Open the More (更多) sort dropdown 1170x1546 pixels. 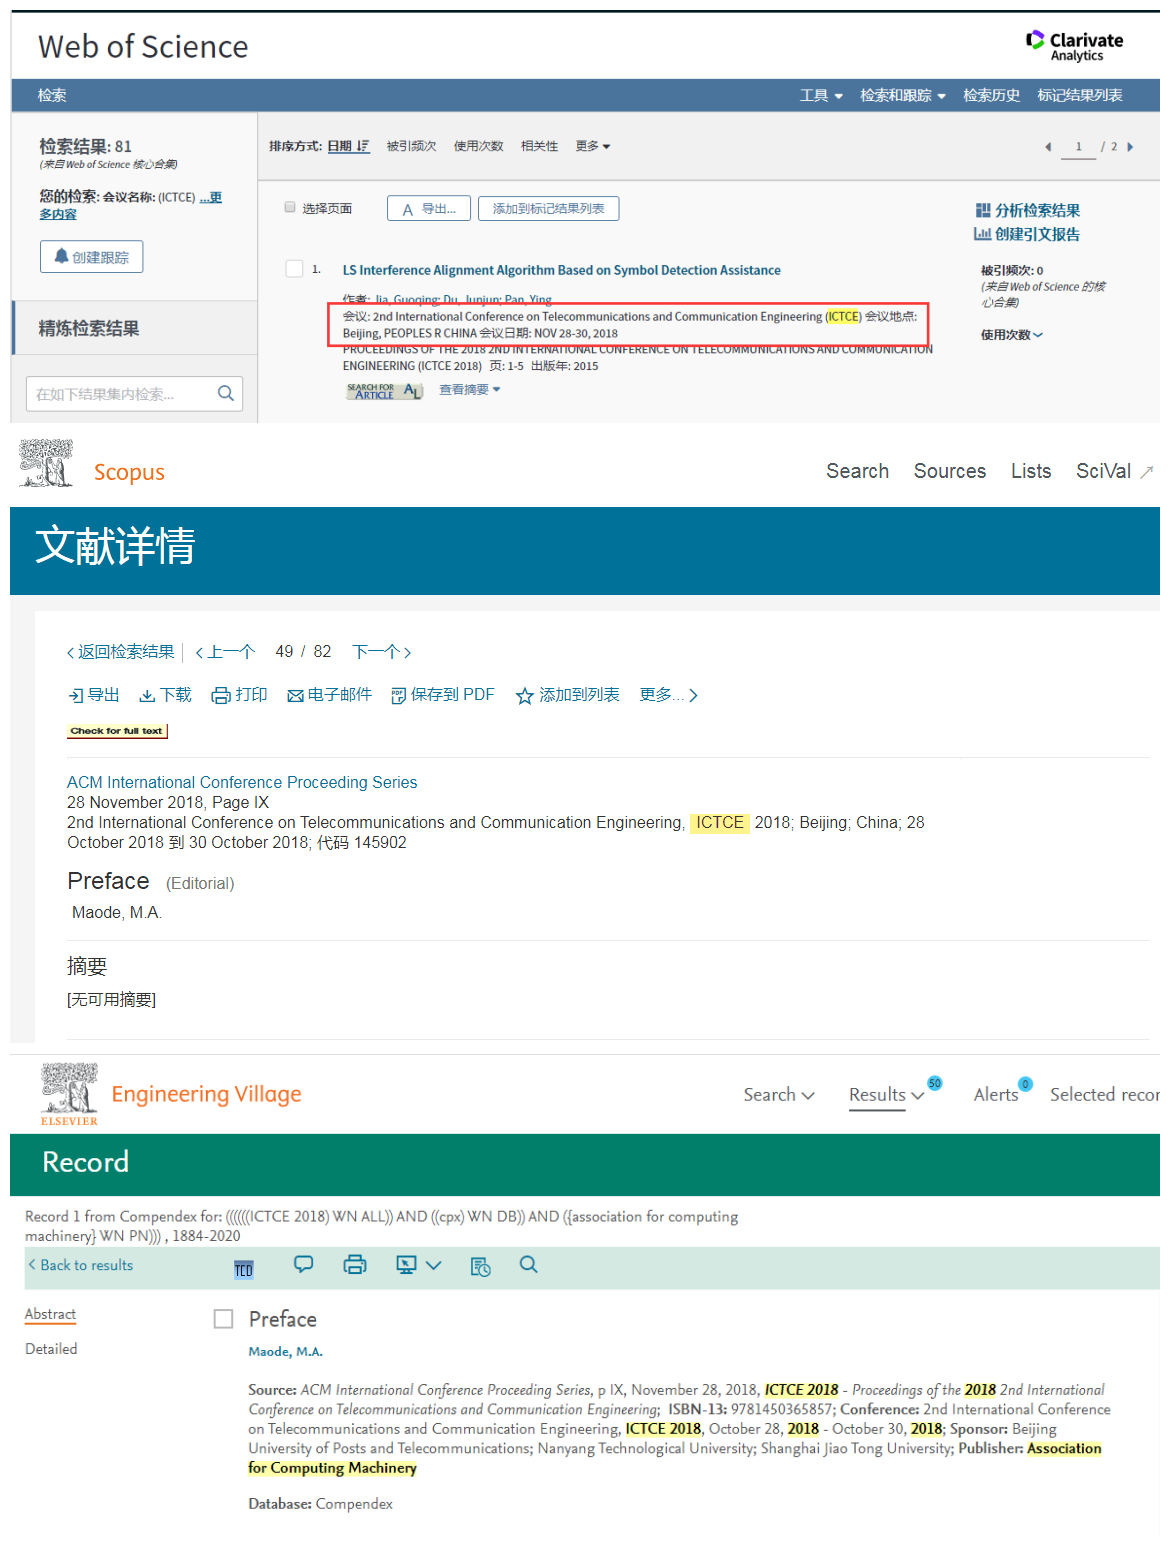pyautogui.click(x=593, y=146)
